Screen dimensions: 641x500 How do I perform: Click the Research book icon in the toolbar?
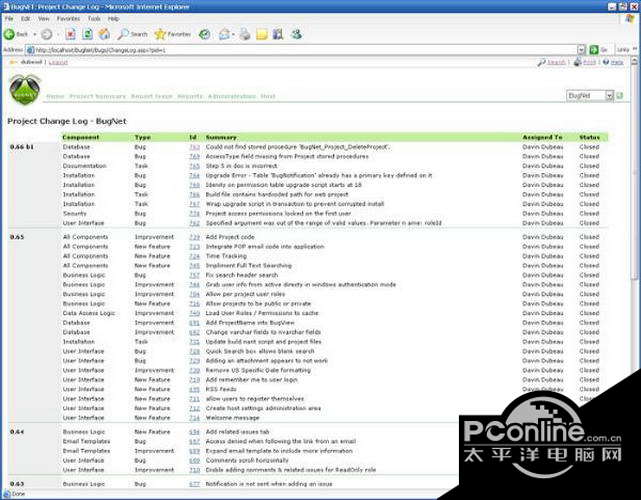278,34
